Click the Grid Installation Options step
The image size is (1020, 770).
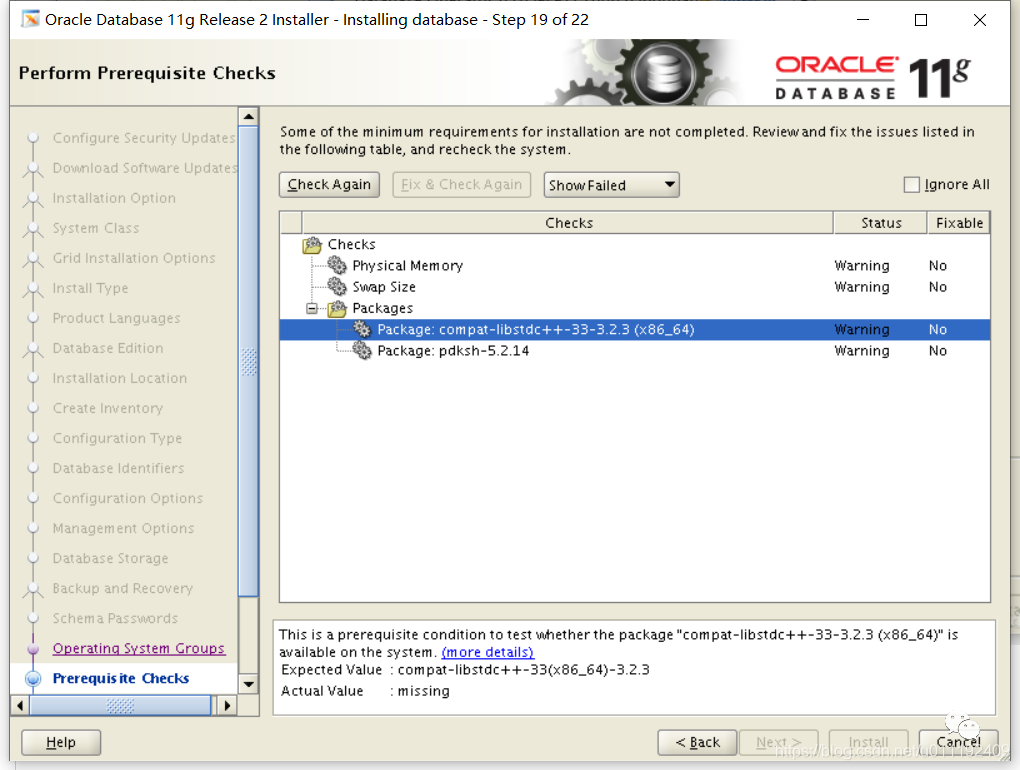(x=134, y=258)
